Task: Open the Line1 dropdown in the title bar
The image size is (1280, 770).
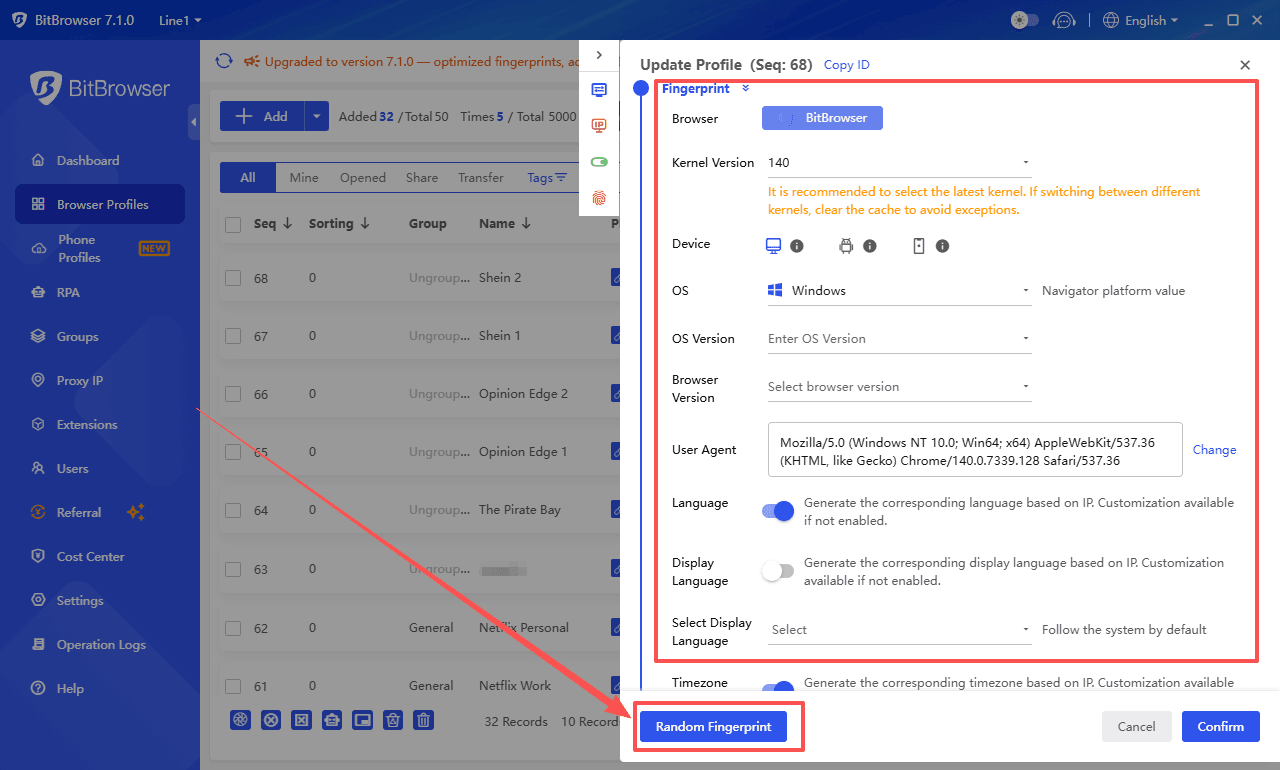Action: click(180, 20)
